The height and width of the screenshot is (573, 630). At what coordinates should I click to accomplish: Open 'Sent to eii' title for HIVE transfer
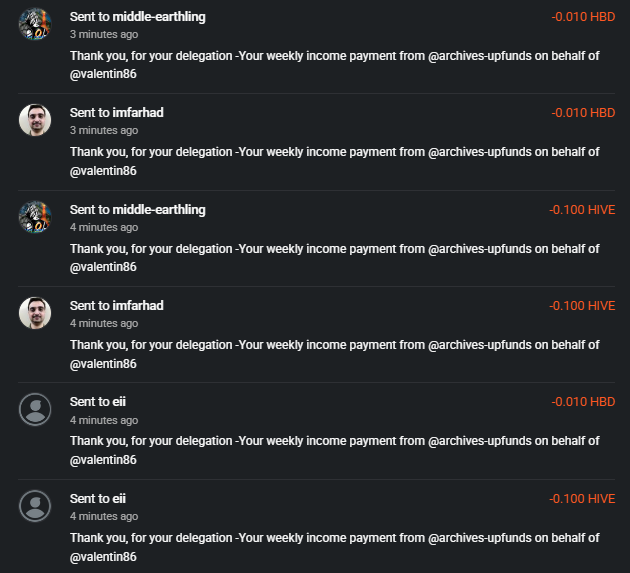[x=98, y=498]
